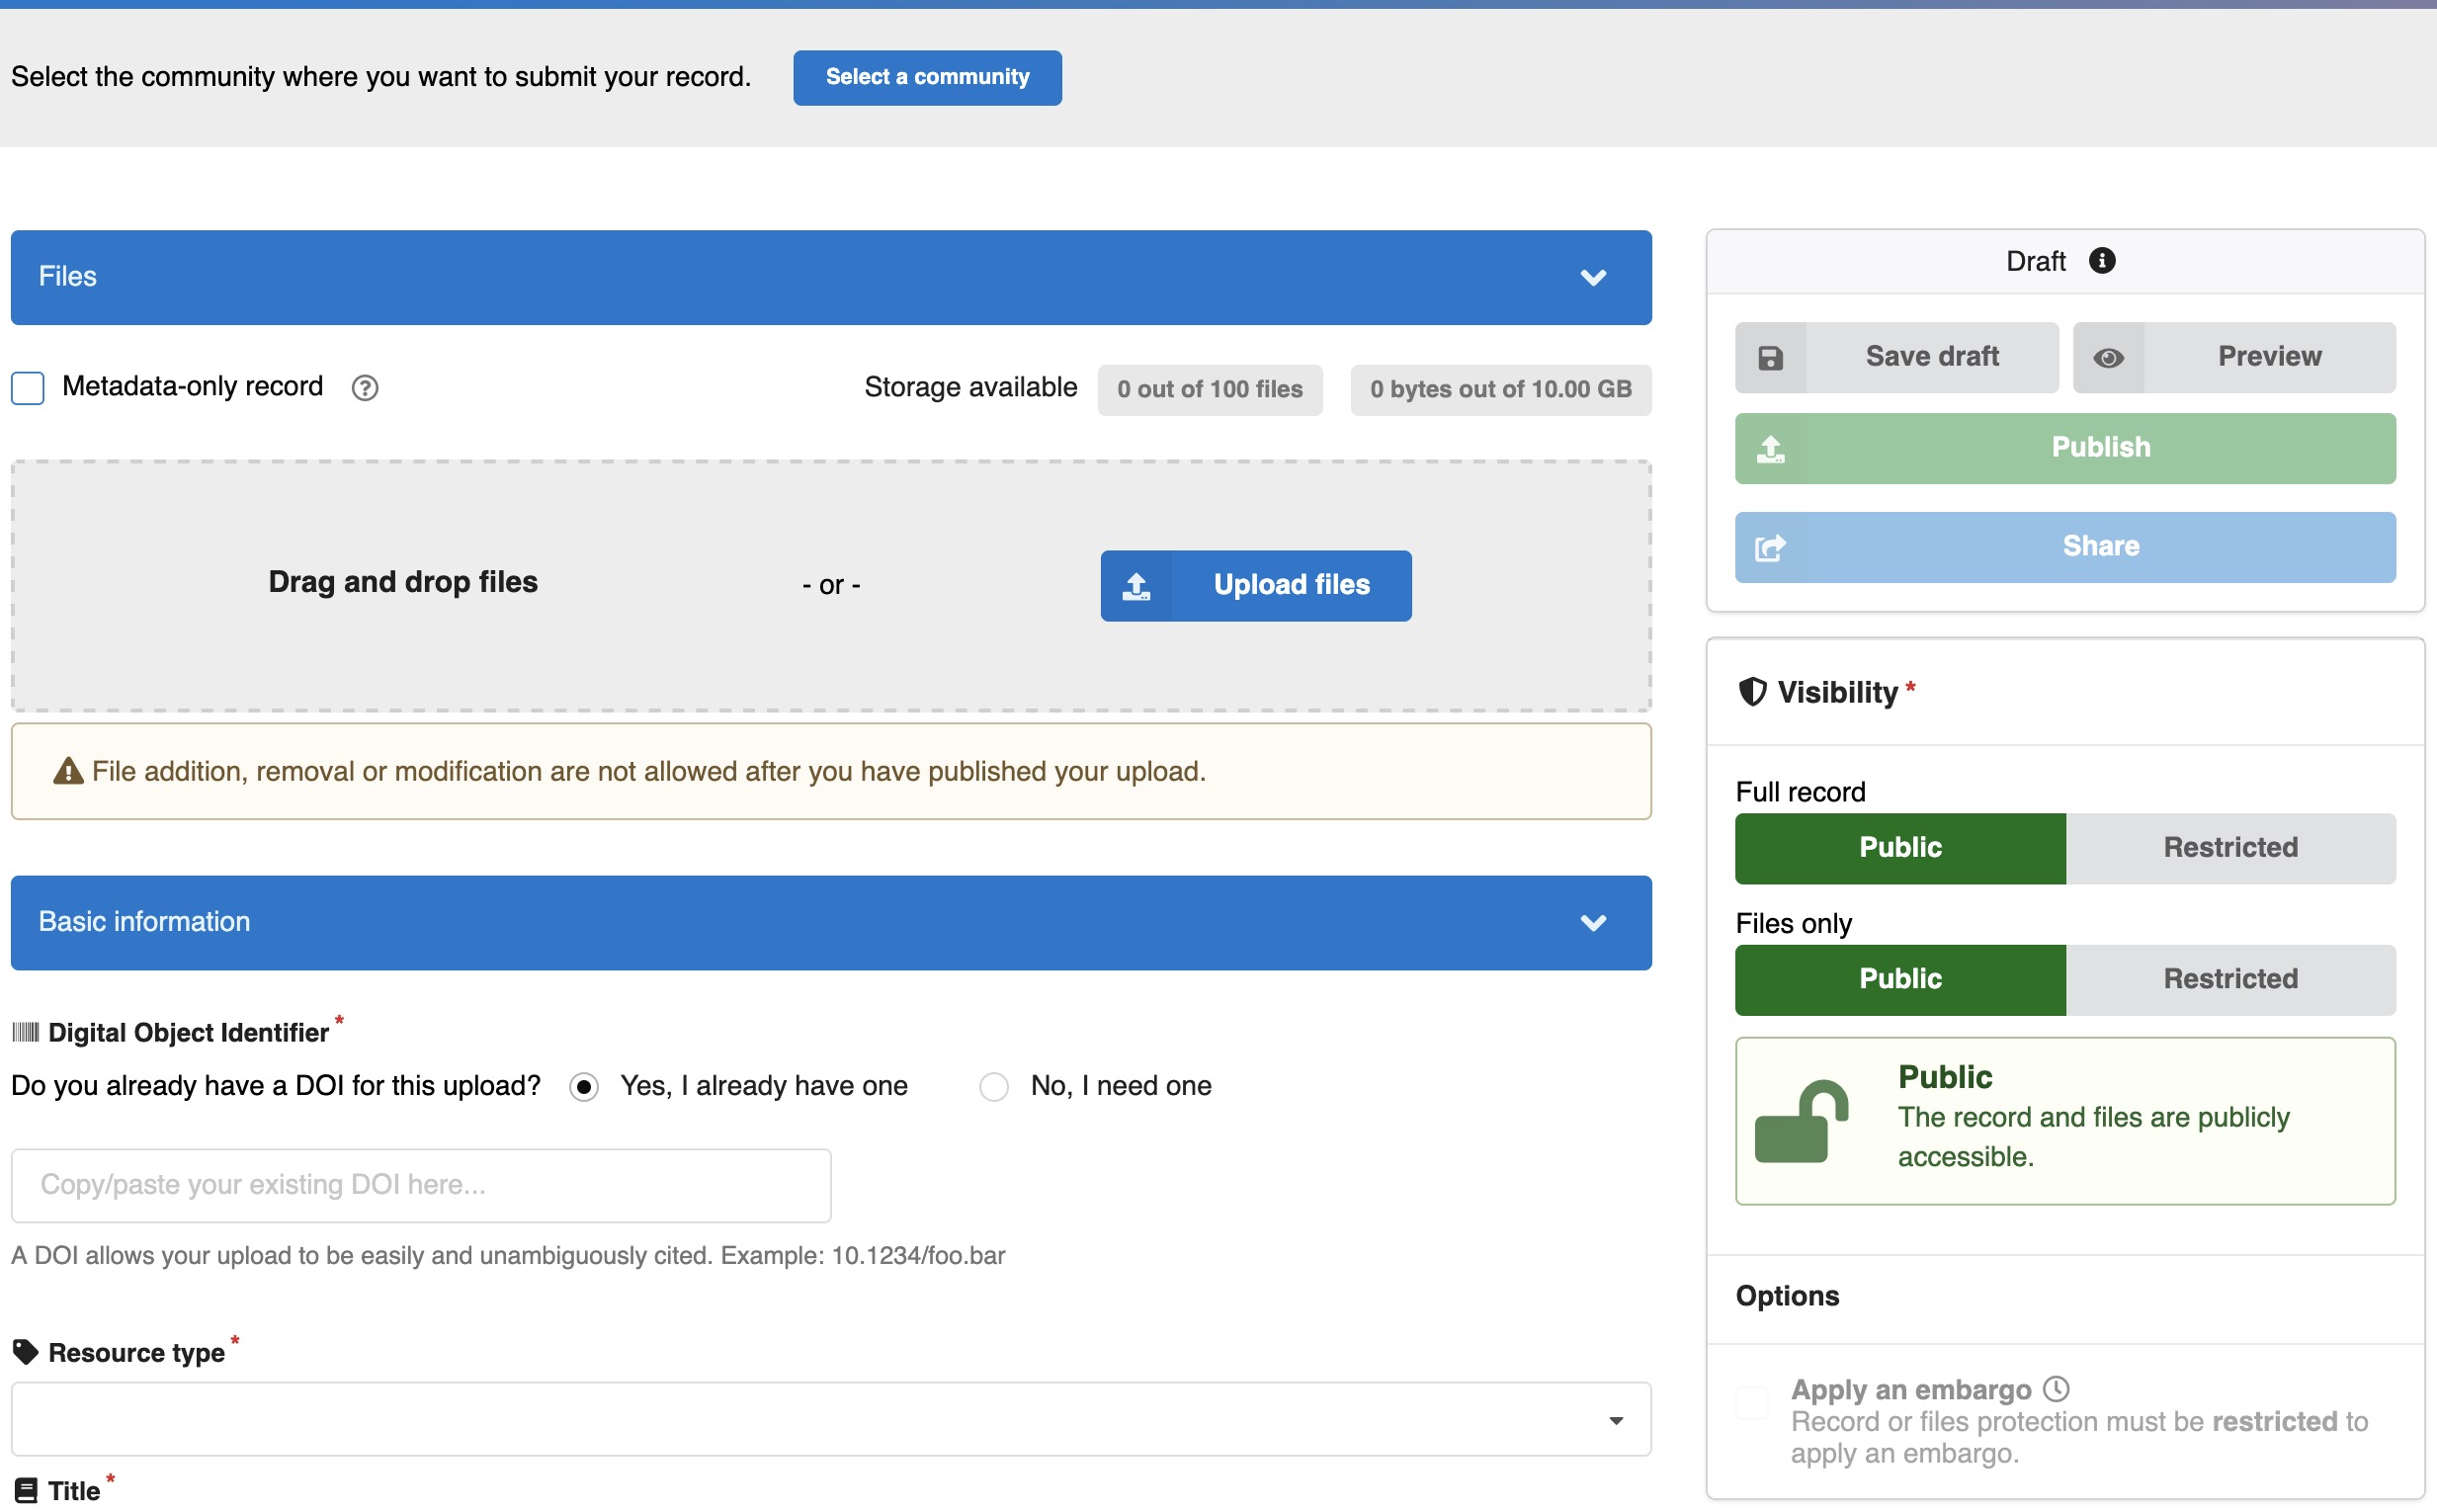This screenshot has height=1512, width=2437.
Task: Click the upload icon on Publish button
Action: pos(1771,449)
